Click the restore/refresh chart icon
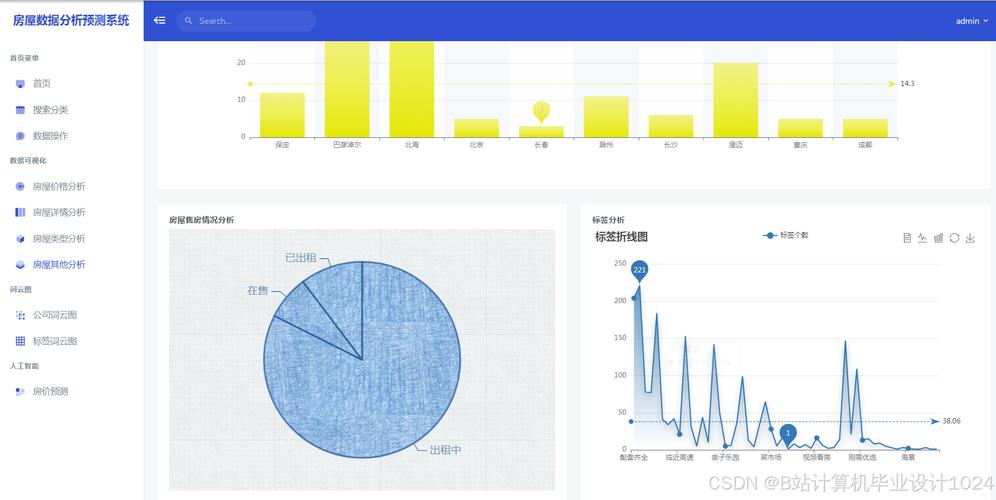Viewport: 996px width, 500px height. (954, 238)
